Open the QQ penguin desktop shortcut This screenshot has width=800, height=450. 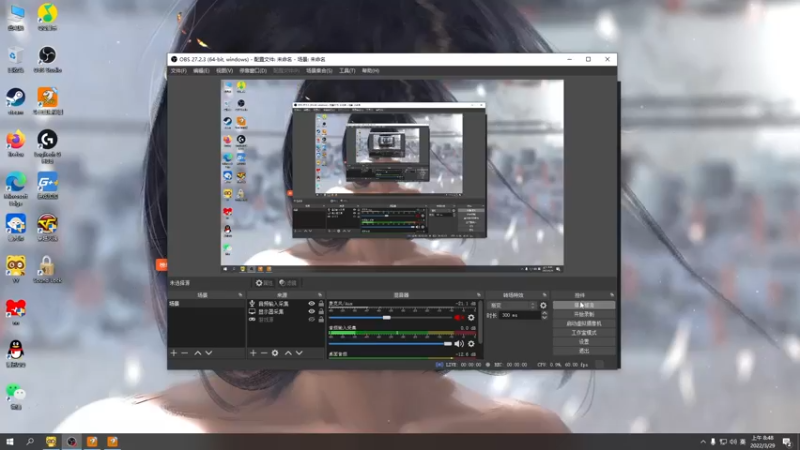(x=16, y=354)
